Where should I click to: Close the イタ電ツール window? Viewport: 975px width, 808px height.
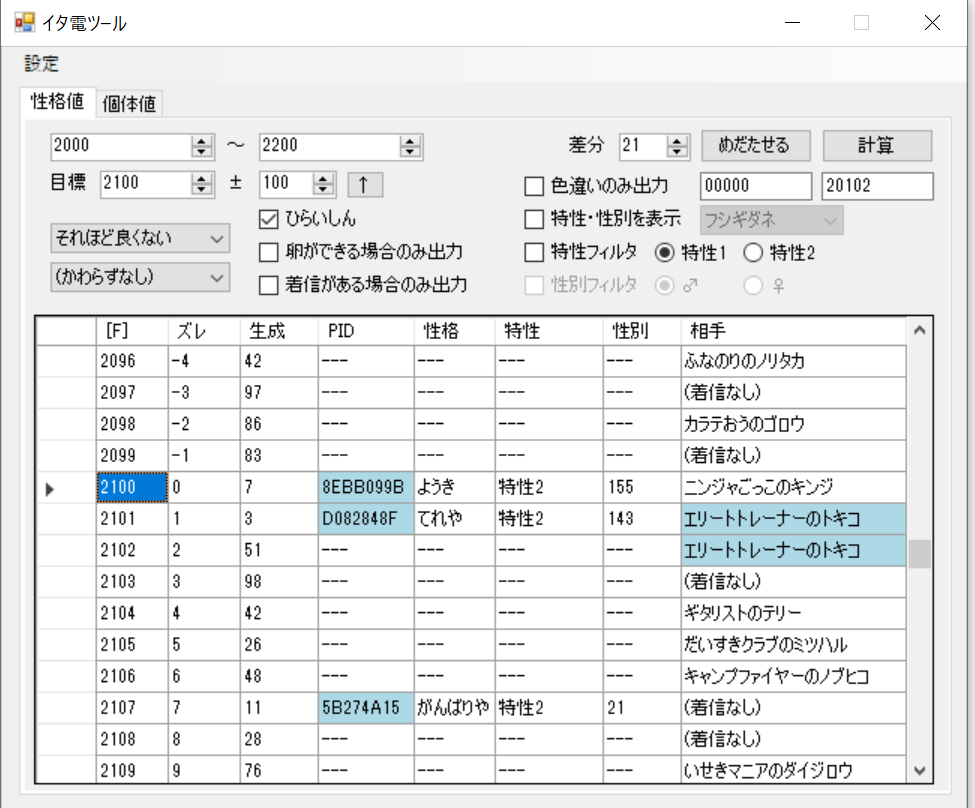point(932,23)
